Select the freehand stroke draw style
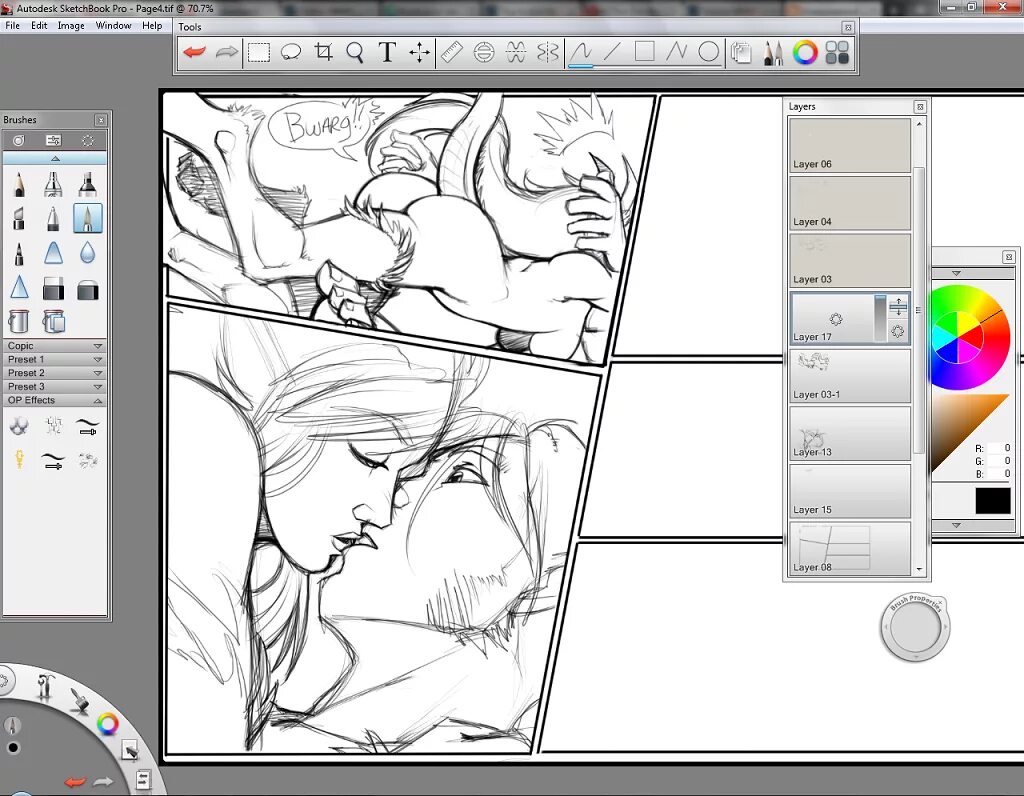 [581, 52]
